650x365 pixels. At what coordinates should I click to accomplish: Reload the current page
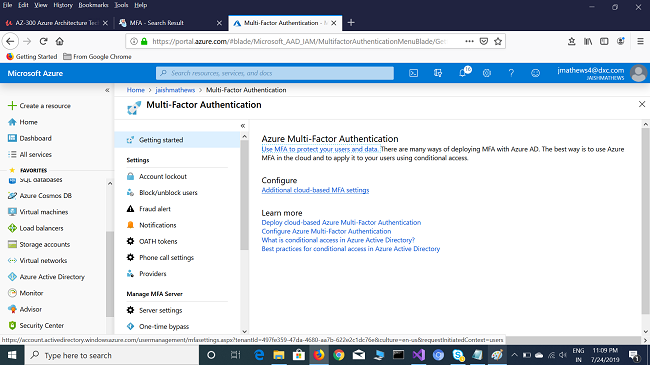tap(44, 41)
